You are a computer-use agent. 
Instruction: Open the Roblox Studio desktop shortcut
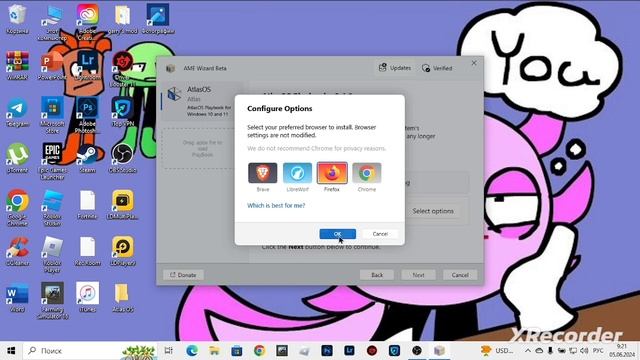[x=52, y=207]
